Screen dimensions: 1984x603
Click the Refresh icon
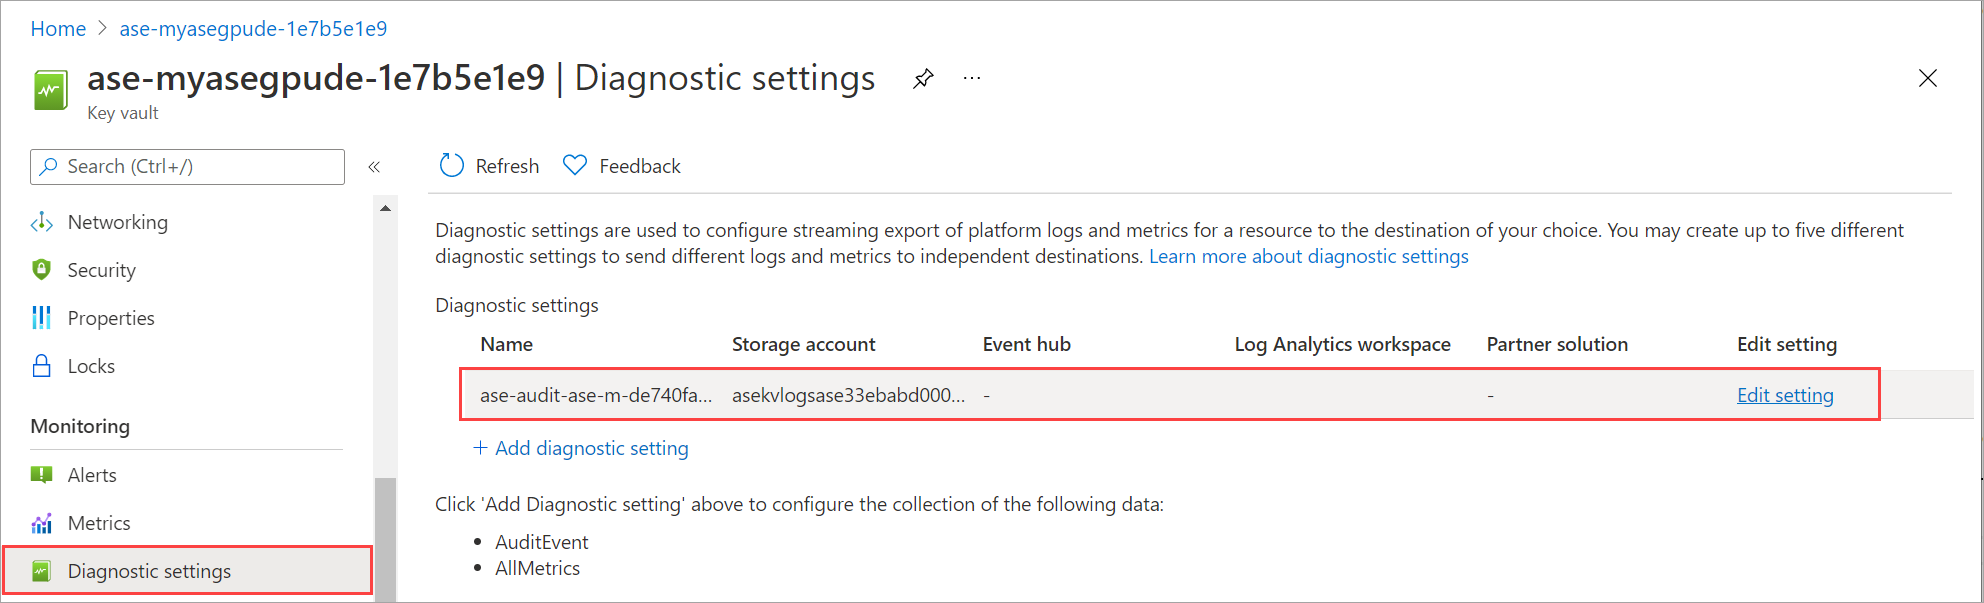[452, 166]
